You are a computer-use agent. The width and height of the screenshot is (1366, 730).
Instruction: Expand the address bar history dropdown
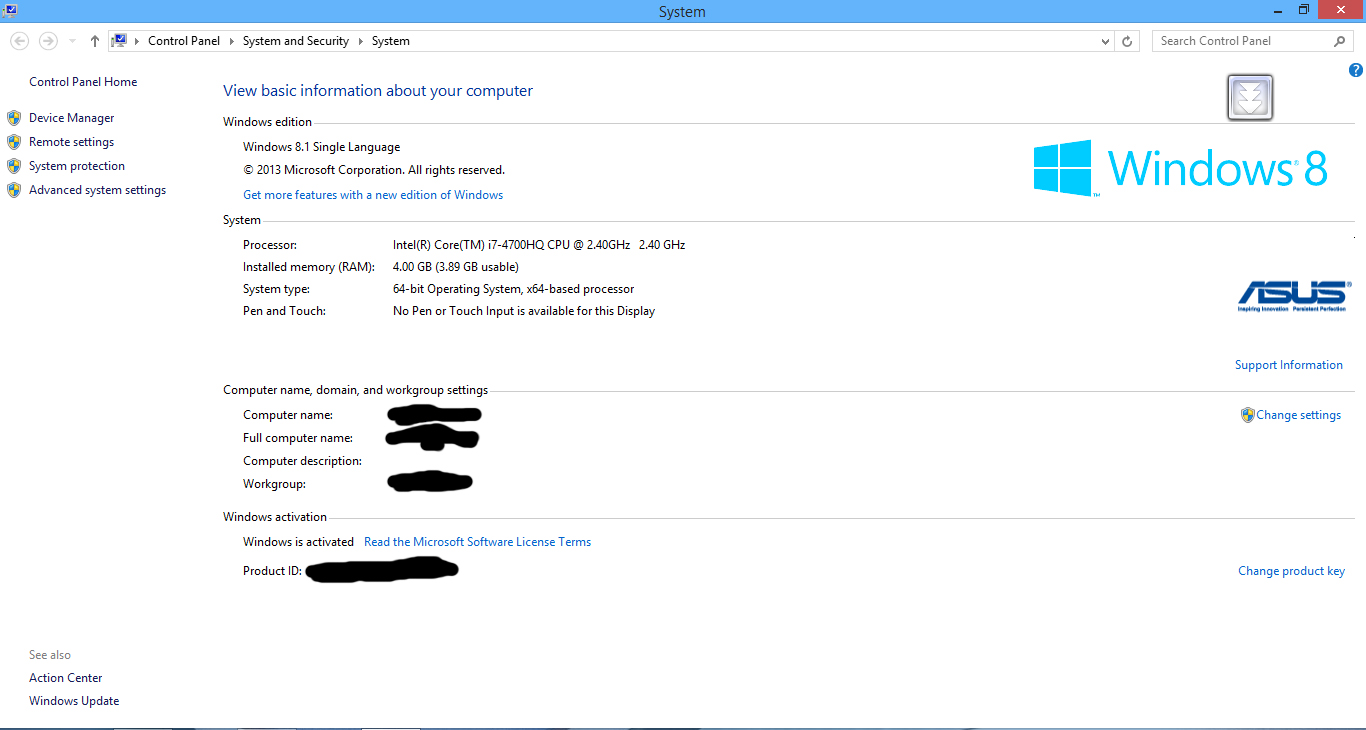[1105, 41]
